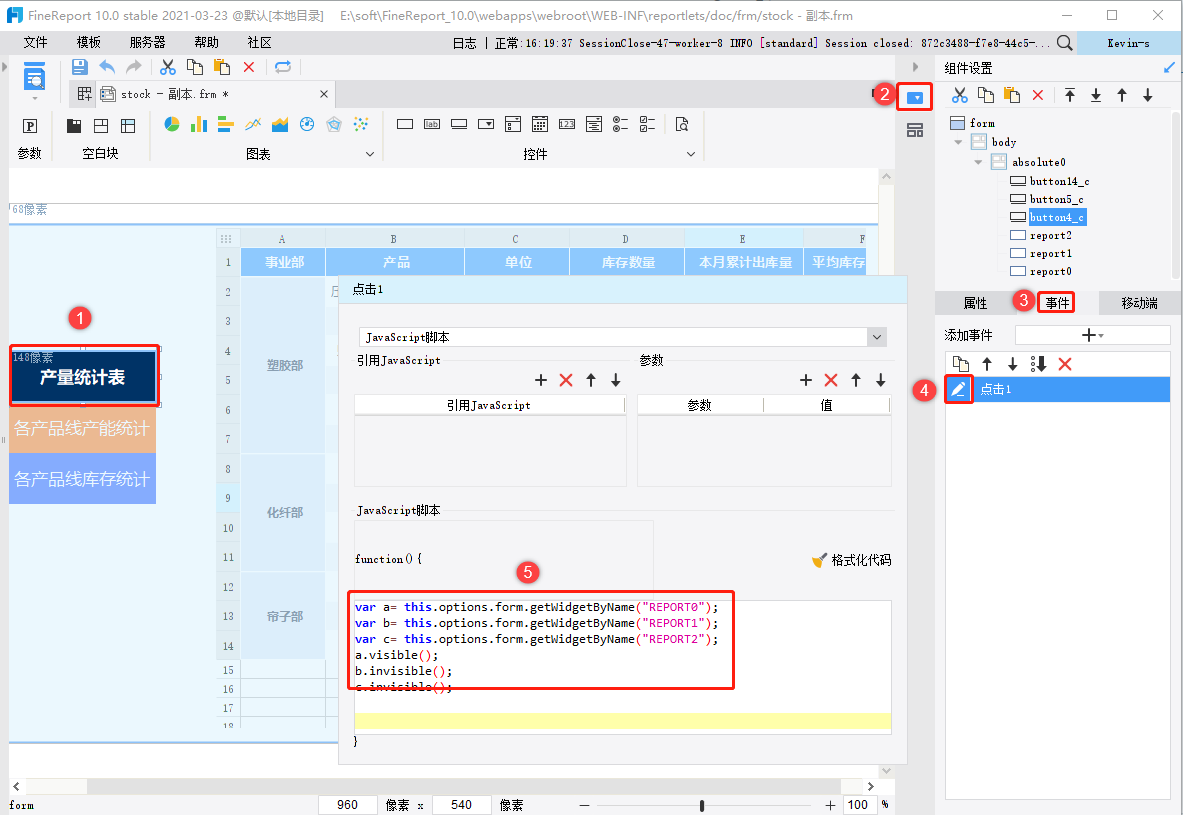Insert a column bar chart
Image resolution: width=1183 pixels, height=815 pixels.
(199, 124)
